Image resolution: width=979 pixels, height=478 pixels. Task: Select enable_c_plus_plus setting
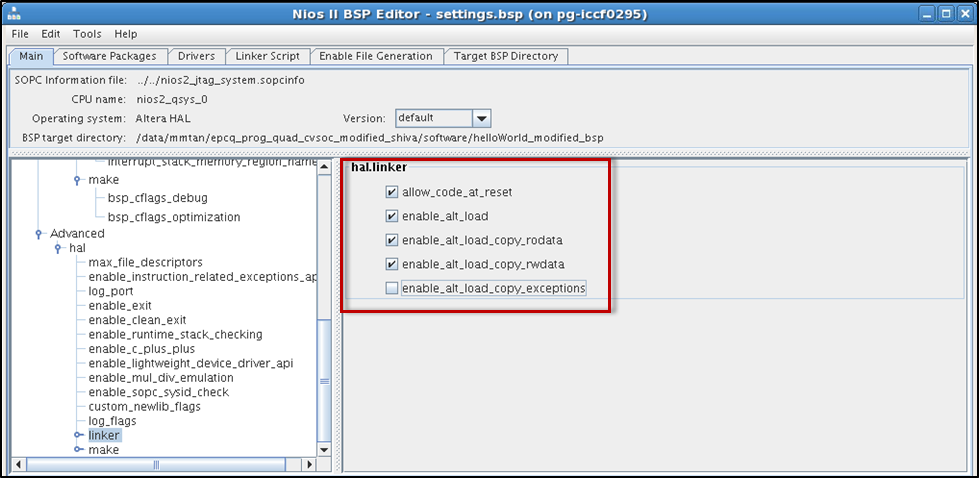click(142, 349)
